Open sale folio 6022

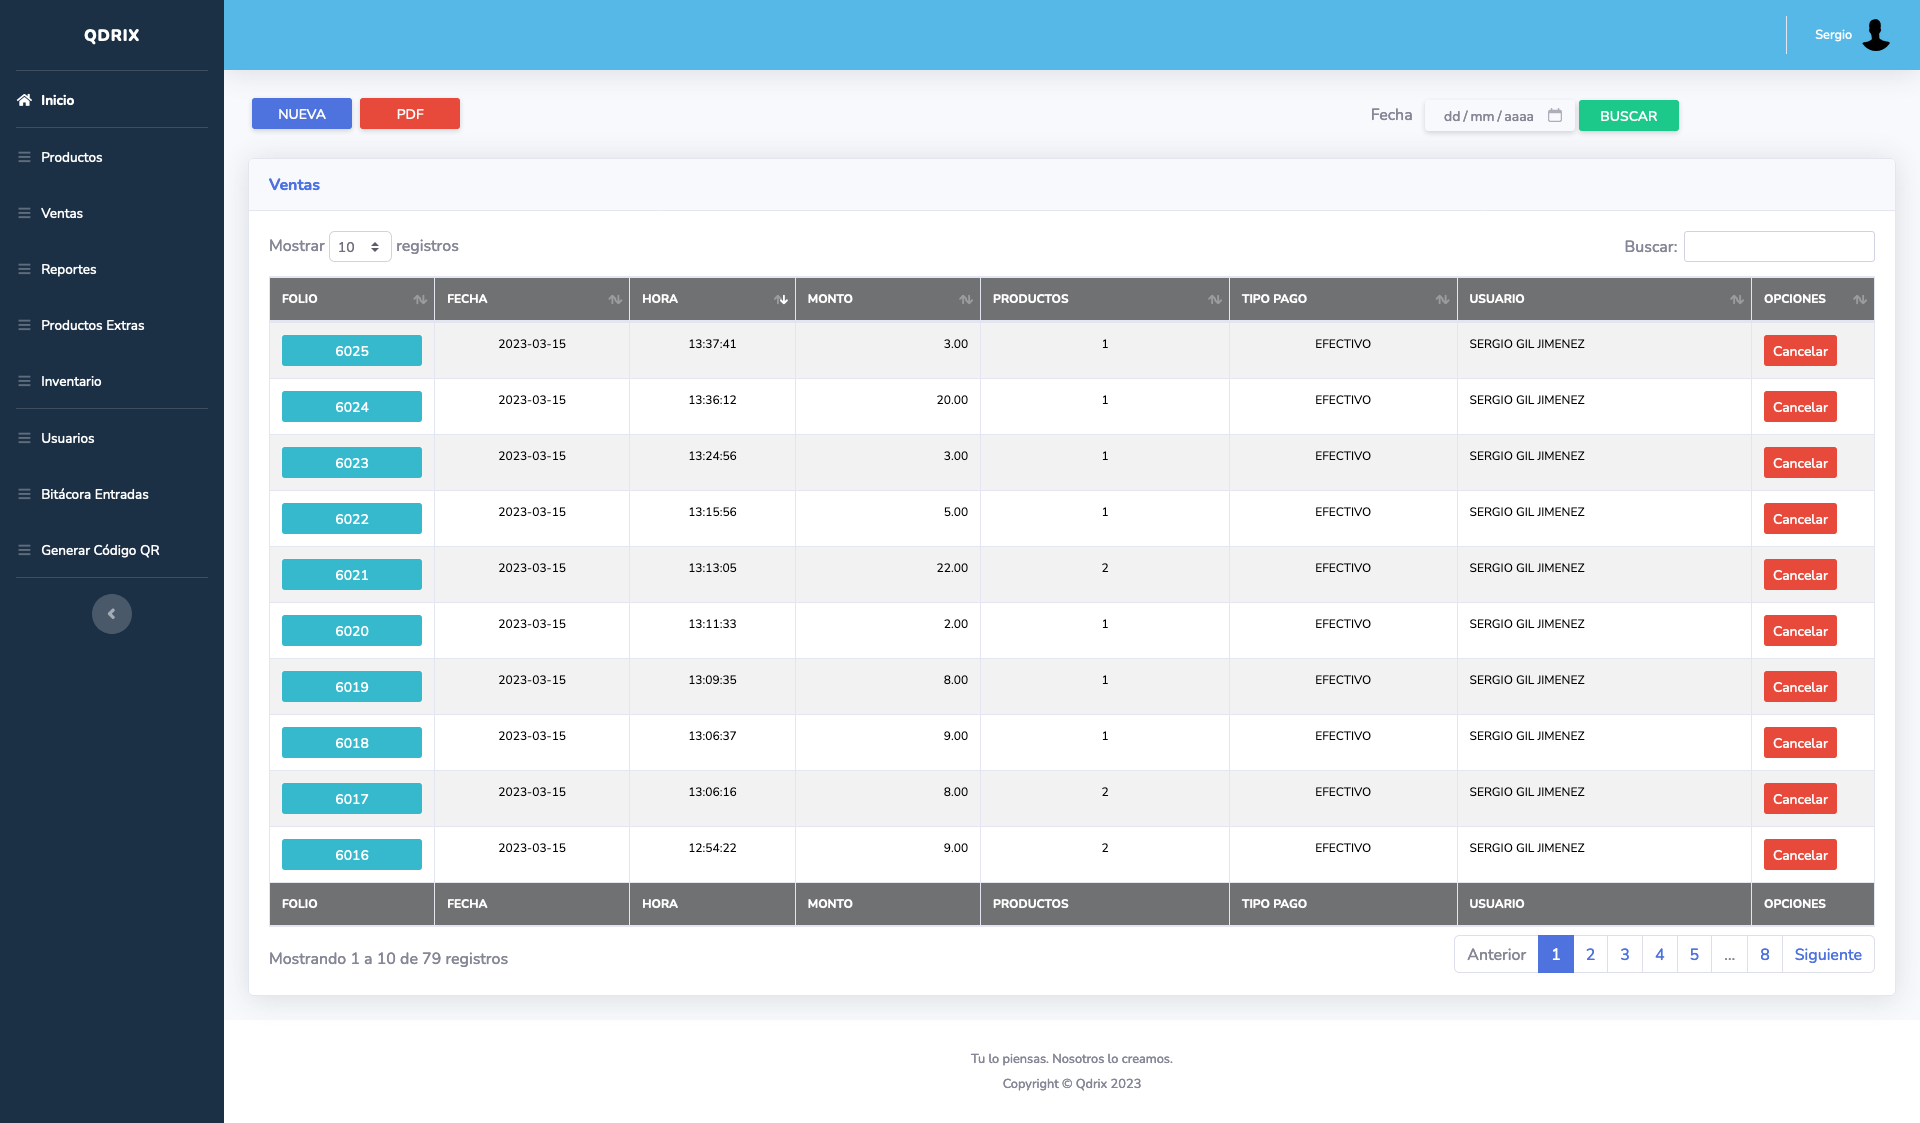(x=352, y=519)
